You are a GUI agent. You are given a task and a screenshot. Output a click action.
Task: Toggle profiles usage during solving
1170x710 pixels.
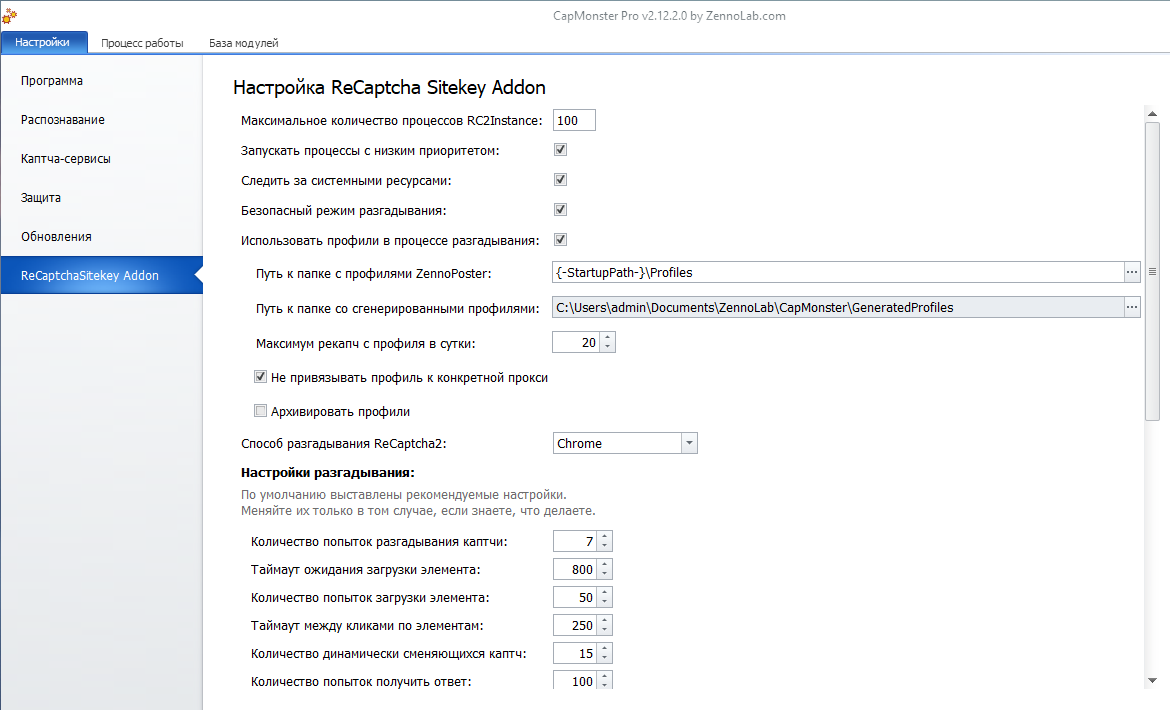[x=560, y=239]
